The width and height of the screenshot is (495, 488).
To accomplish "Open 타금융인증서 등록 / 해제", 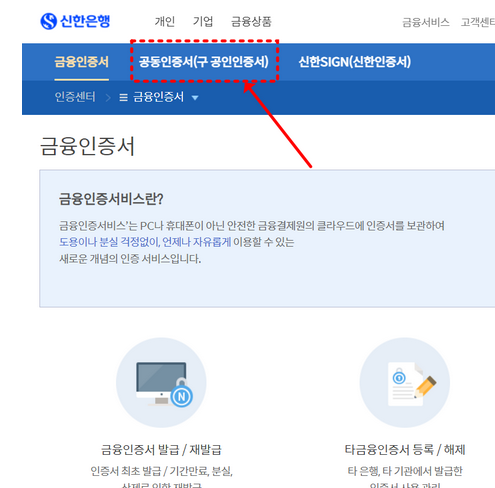I will click(x=405, y=450).
